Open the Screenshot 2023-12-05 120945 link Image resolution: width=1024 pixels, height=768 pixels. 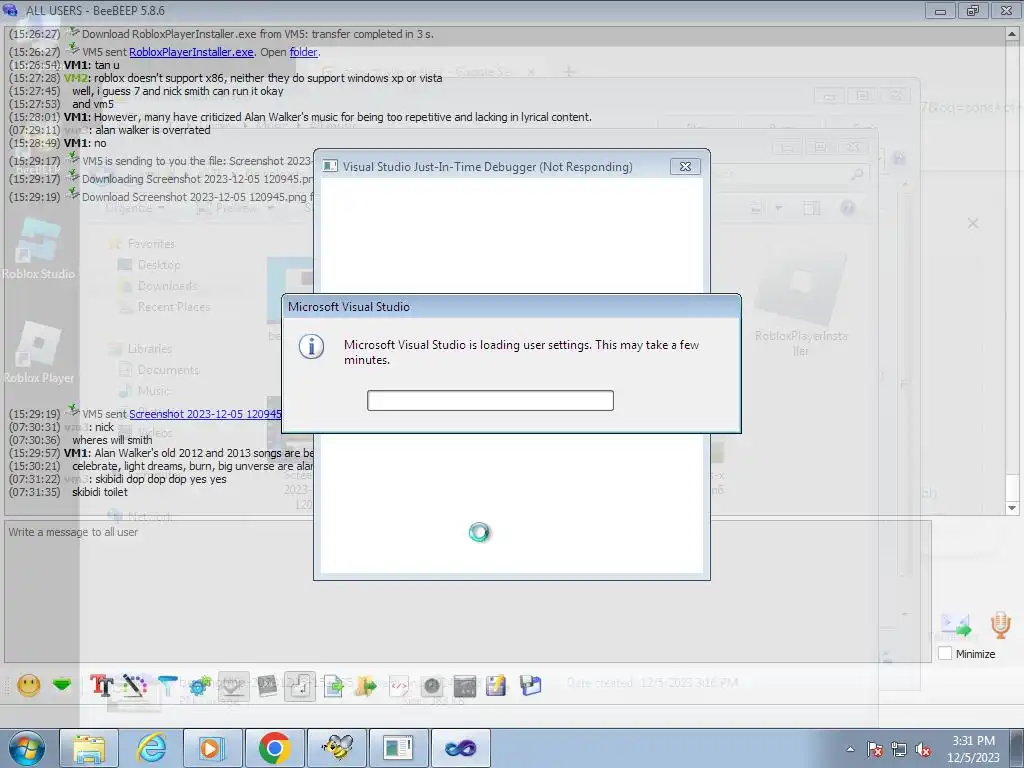206,414
